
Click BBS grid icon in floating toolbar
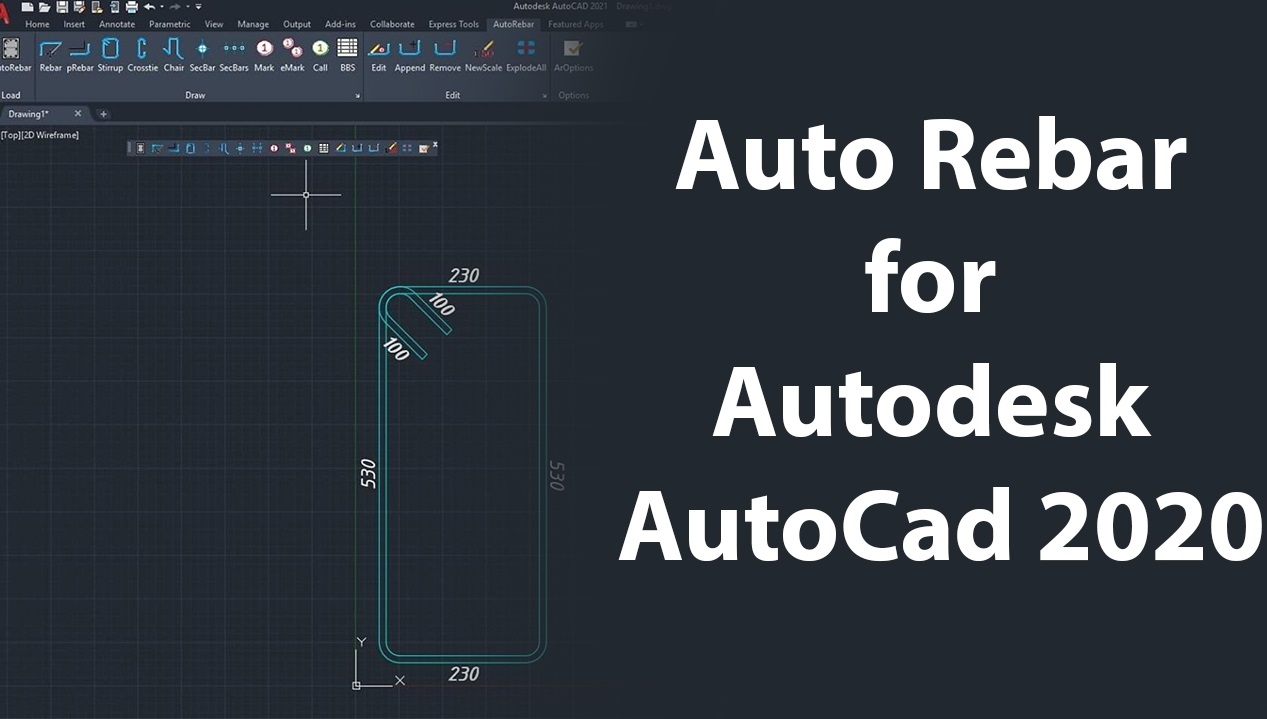coord(323,148)
